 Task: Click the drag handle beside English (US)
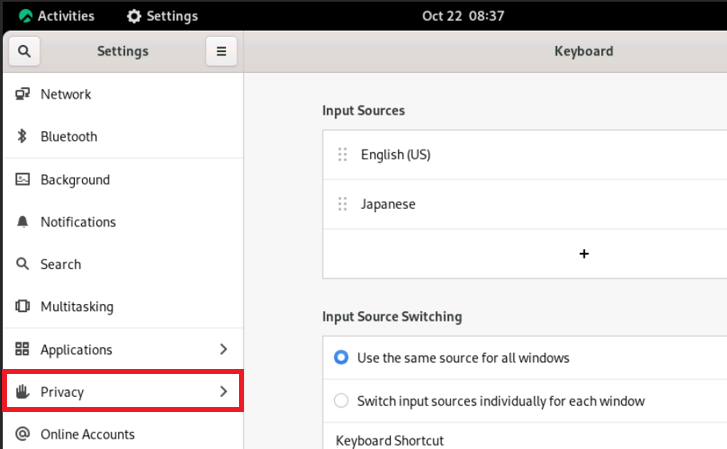342,155
